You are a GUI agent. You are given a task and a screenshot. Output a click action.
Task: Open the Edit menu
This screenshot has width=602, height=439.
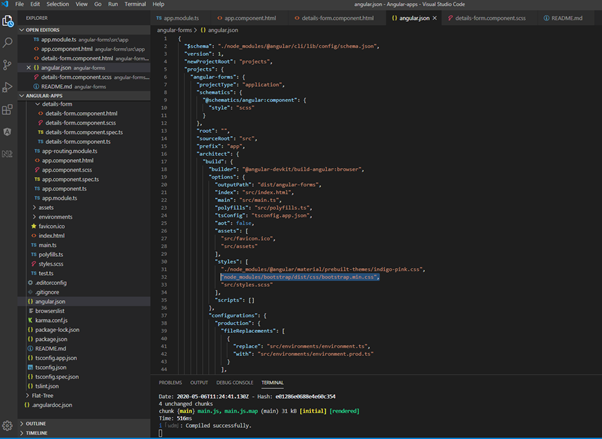(35, 4)
